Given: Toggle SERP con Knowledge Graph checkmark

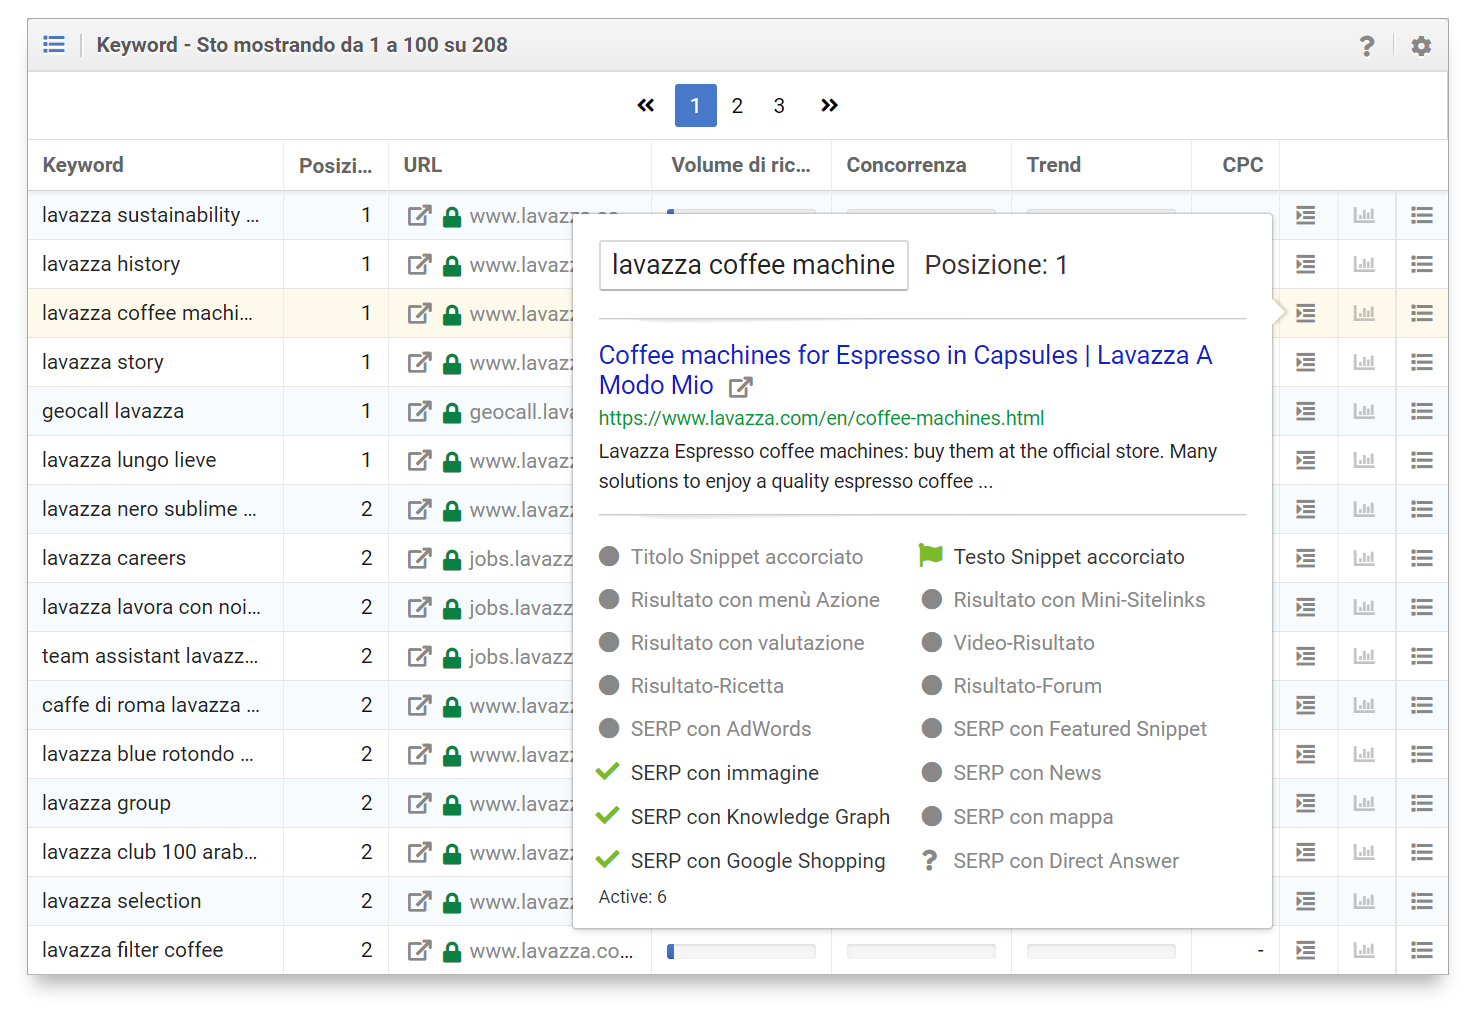Looking at the screenshot, I should pyautogui.click(x=608, y=816).
